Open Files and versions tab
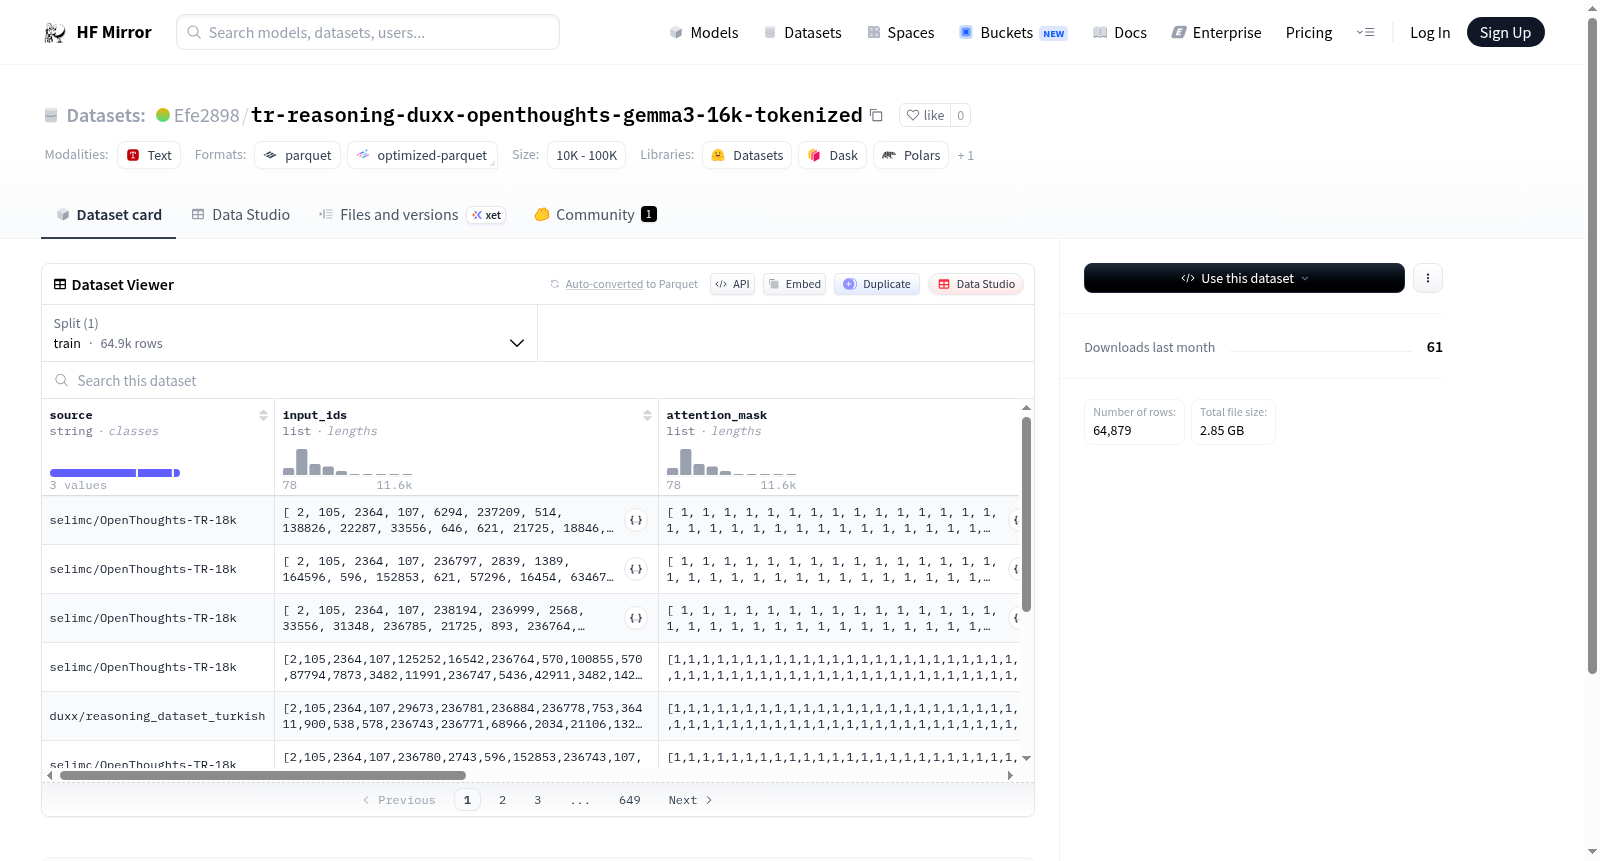This screenshot has height=861, width=1600. coord(412,215)
